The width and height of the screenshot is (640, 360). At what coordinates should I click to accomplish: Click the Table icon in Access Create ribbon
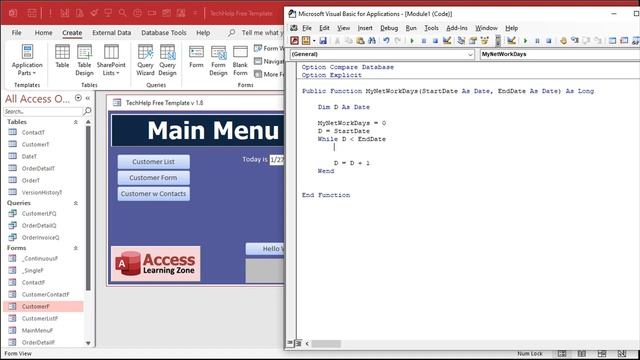click(62, 56)
